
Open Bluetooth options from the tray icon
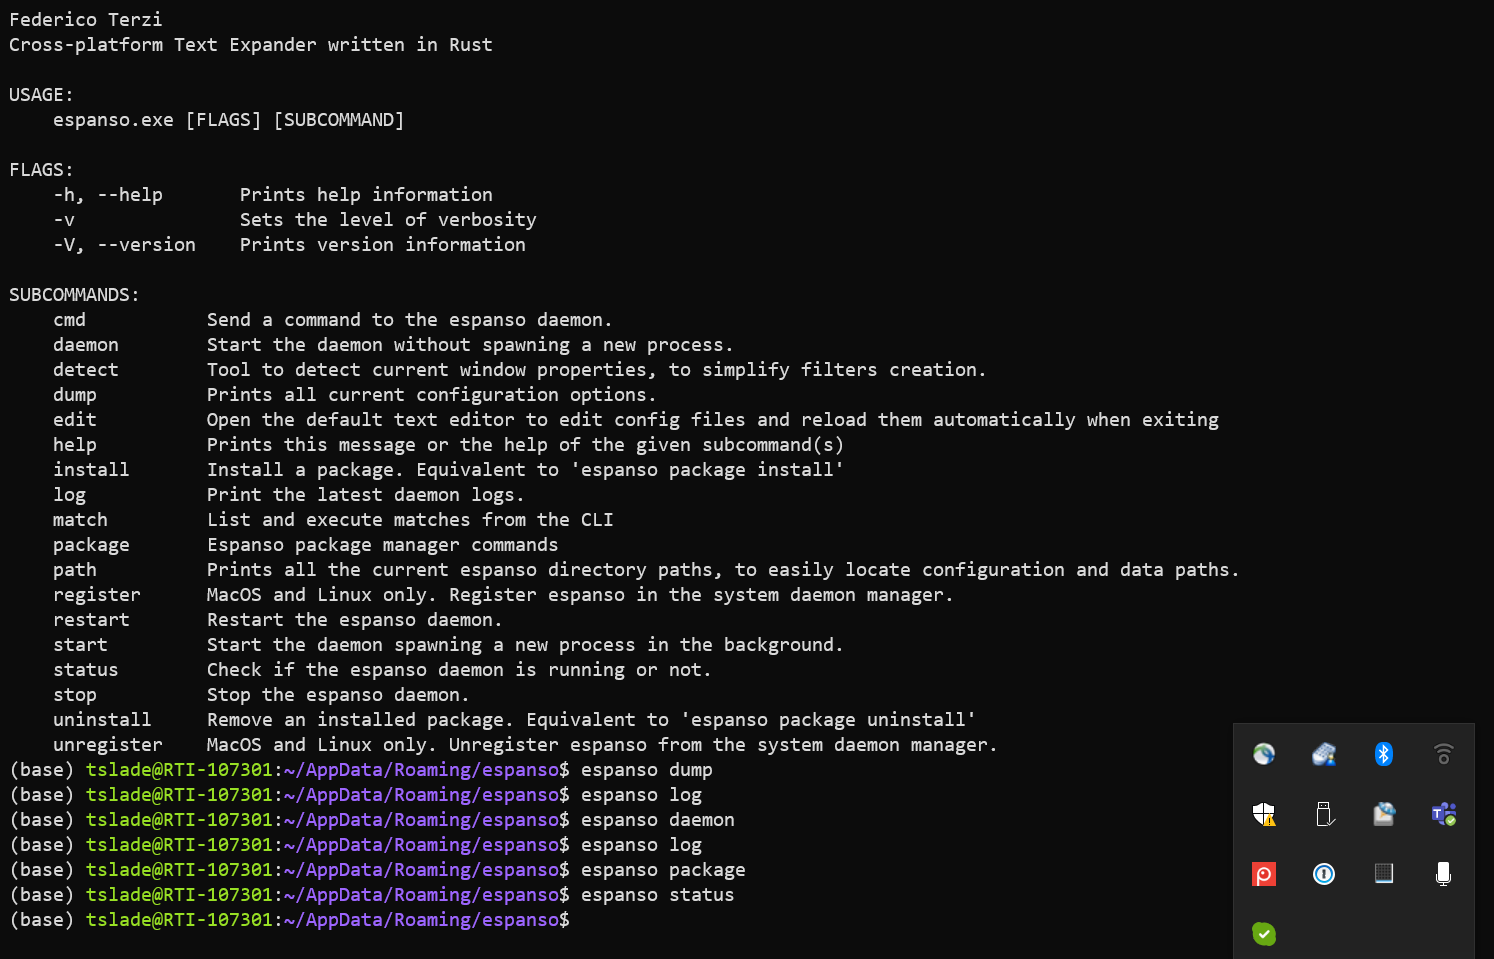click(1384, 754)
